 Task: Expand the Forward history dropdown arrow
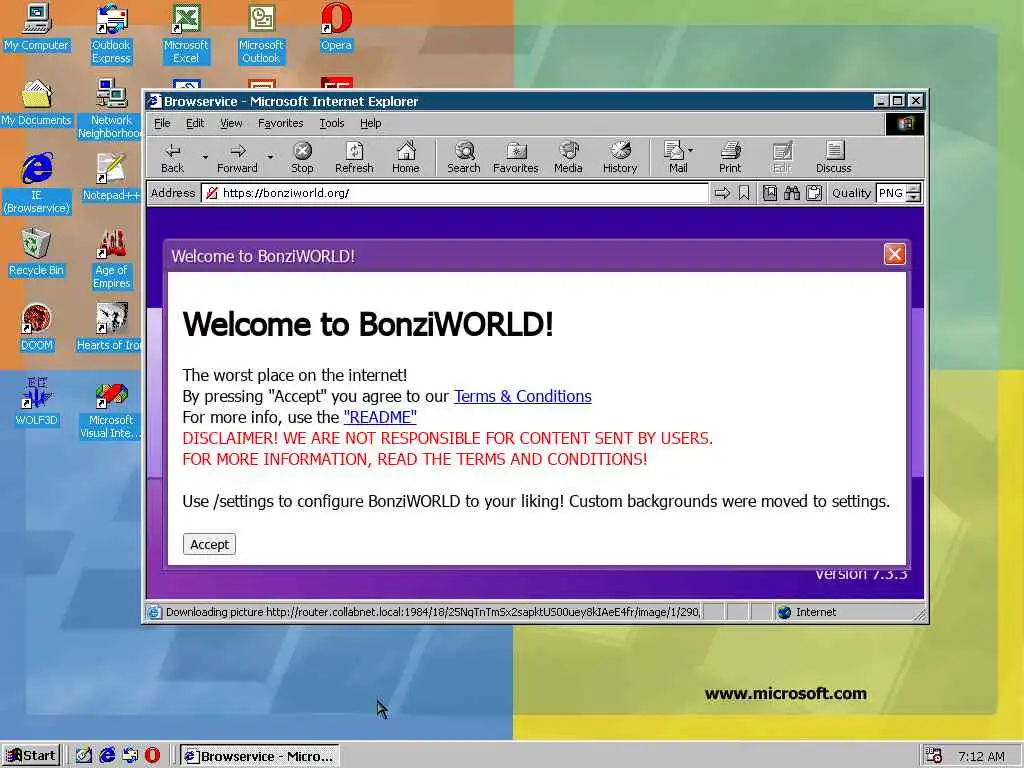[270, 157]
